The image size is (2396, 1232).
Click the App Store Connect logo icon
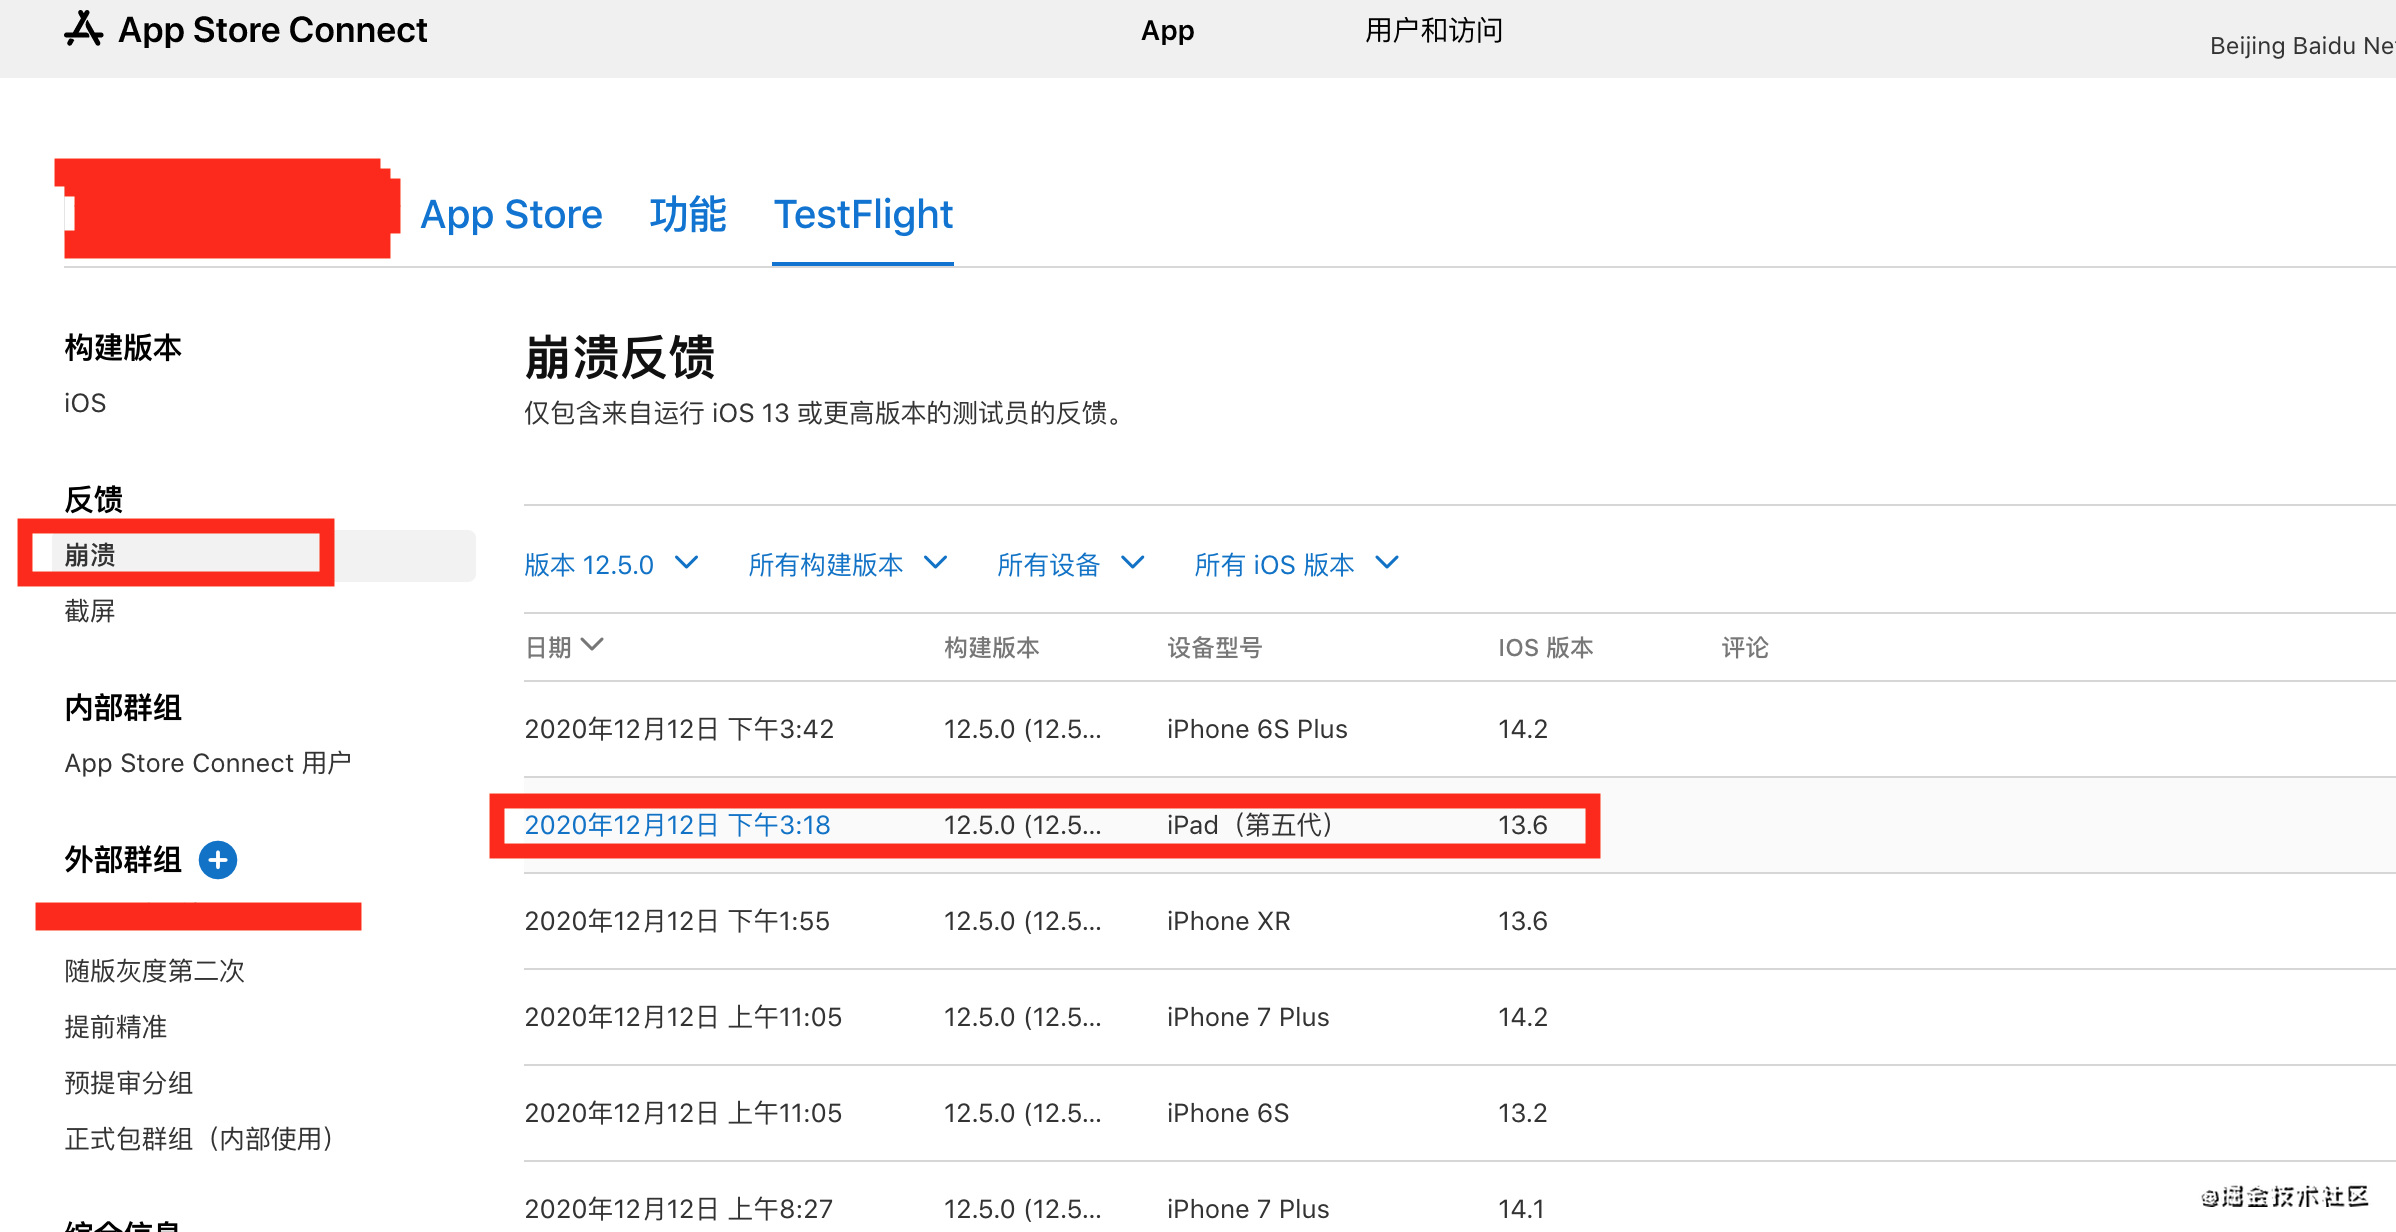point(84,30)
